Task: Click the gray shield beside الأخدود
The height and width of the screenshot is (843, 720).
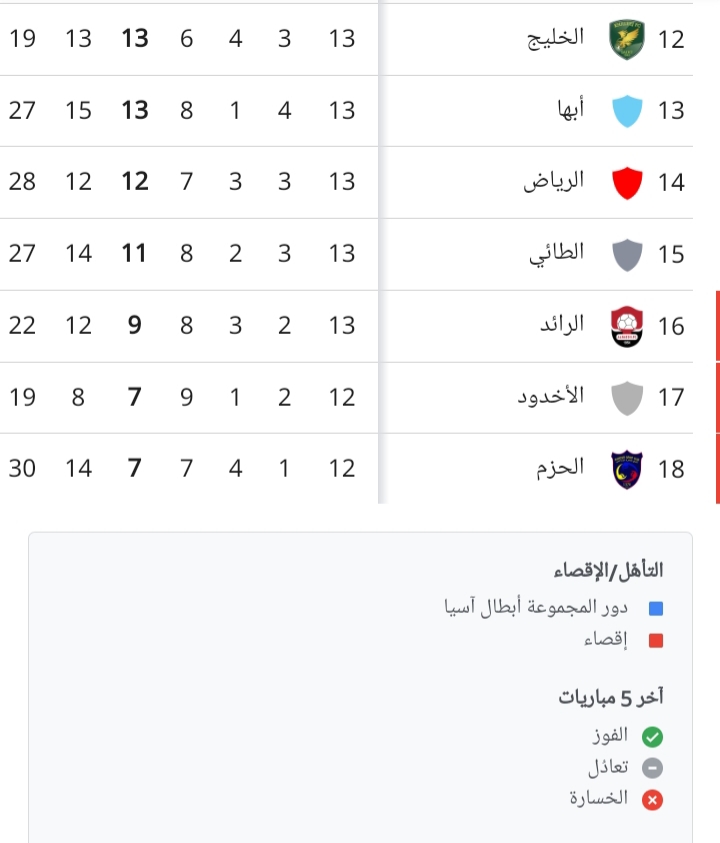Action: 627,397
